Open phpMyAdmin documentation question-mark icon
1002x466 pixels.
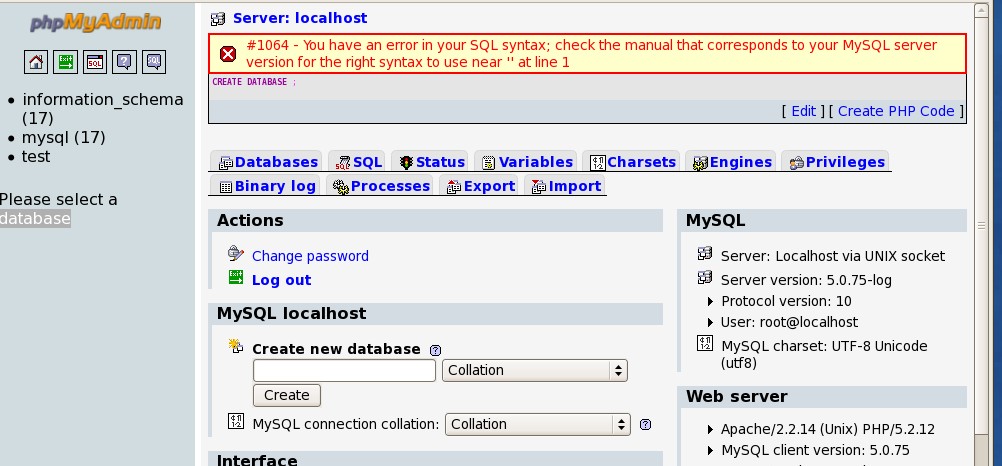tap(123, 62)
